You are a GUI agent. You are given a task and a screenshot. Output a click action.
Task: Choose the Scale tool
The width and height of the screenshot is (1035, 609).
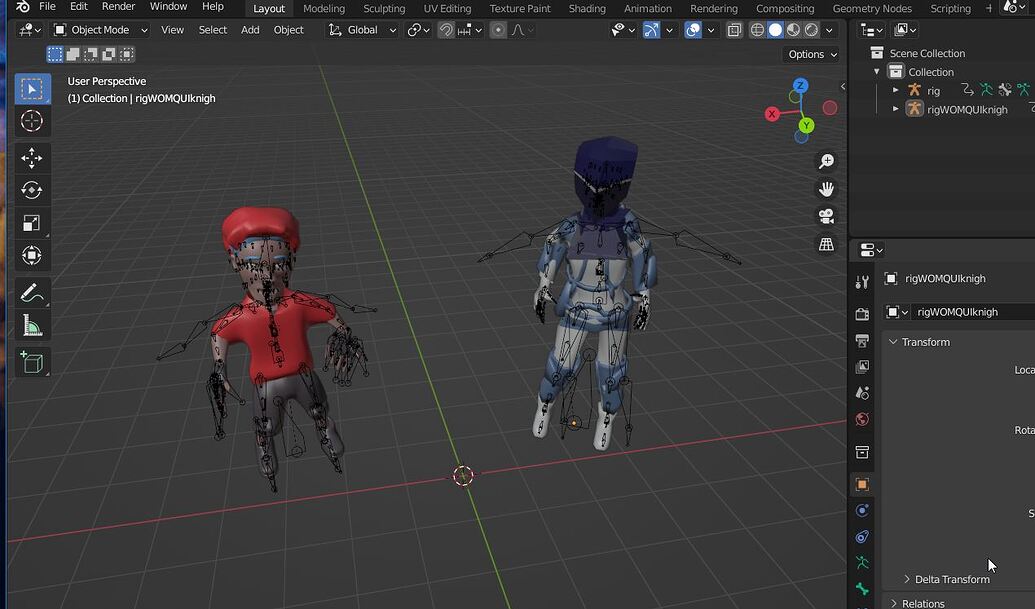(32, 222)
